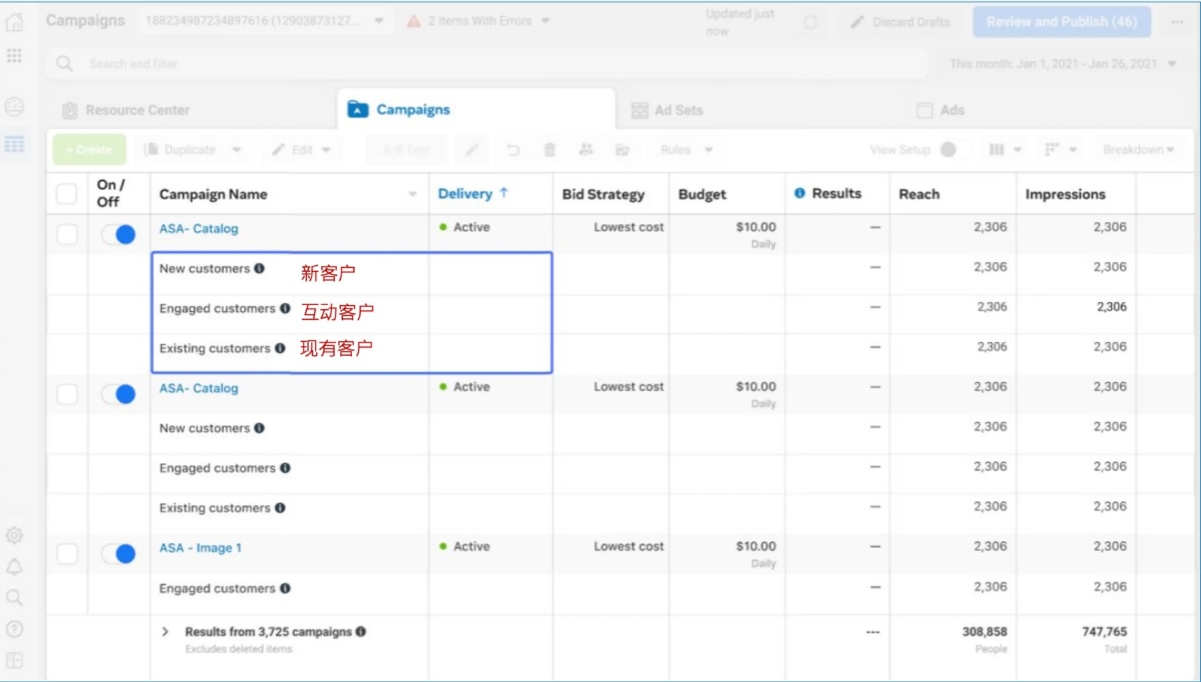Switch off the first ASA- Catalog campaign toggle
This screenshot has height=682, width=1201.
118,234
